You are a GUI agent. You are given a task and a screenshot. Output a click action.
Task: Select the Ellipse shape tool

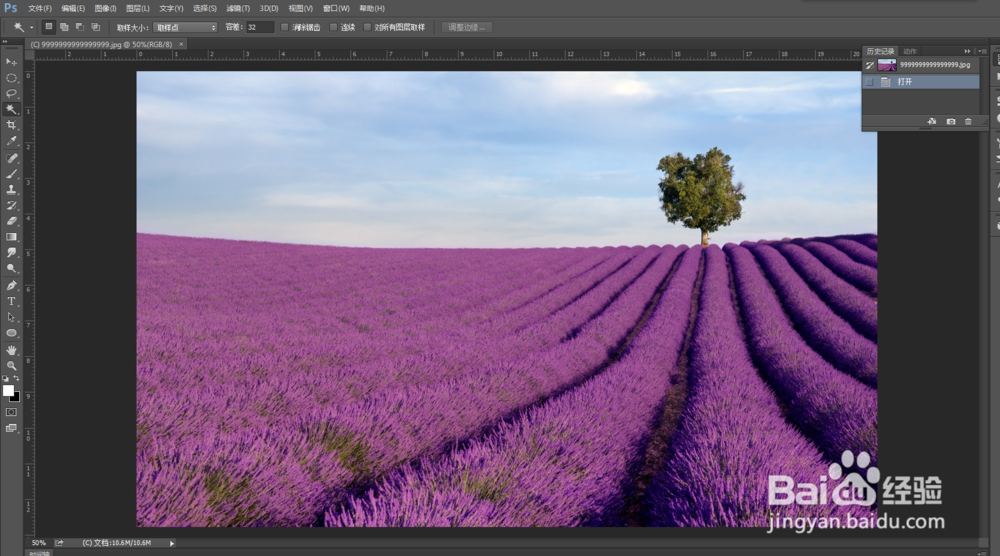pyautogui.click(x=11, y=333)
